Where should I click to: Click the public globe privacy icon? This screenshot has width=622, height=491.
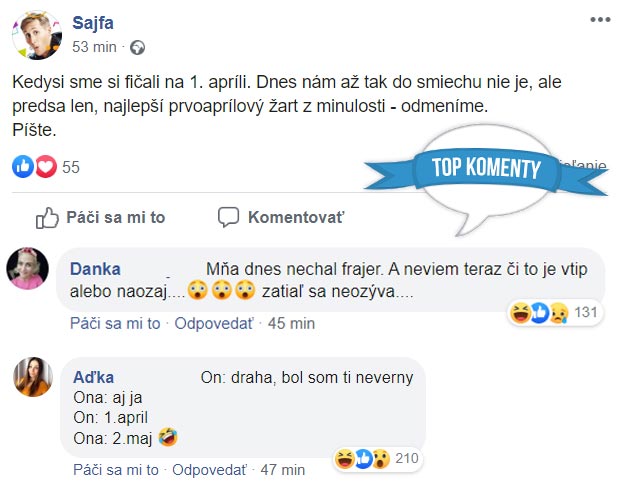click(137, 47)
